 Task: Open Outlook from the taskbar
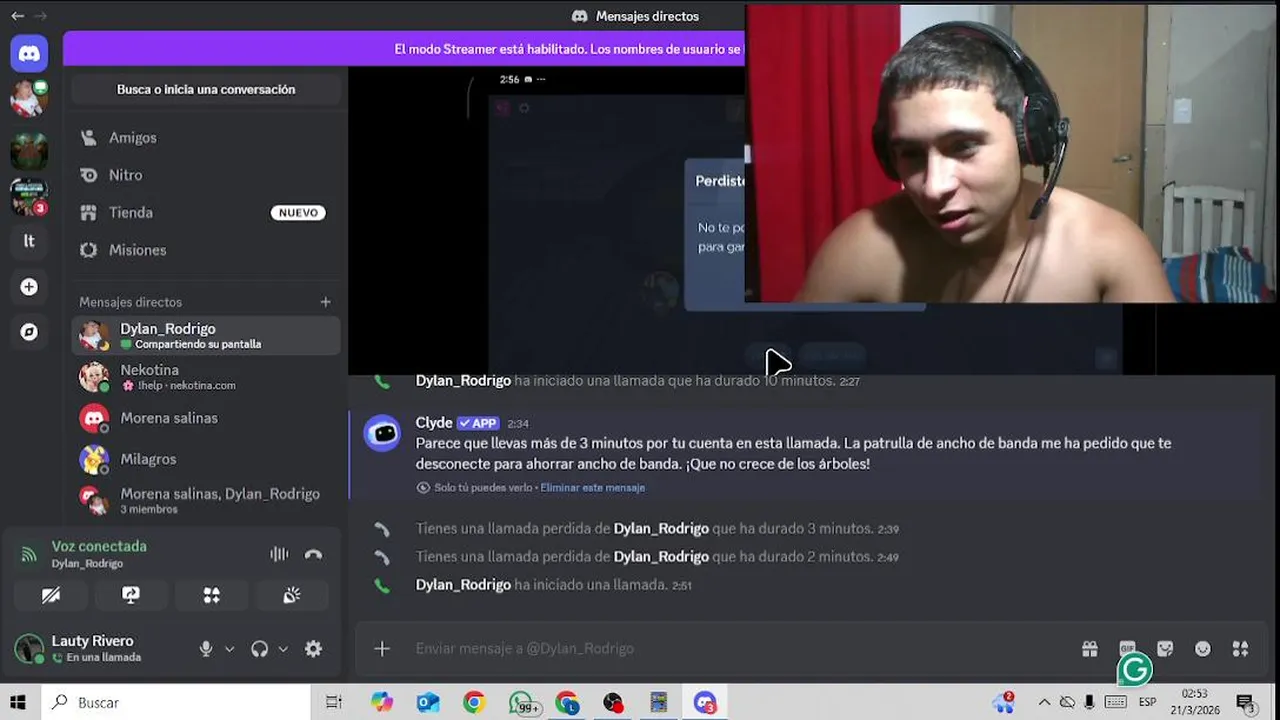tap(428, 703)
